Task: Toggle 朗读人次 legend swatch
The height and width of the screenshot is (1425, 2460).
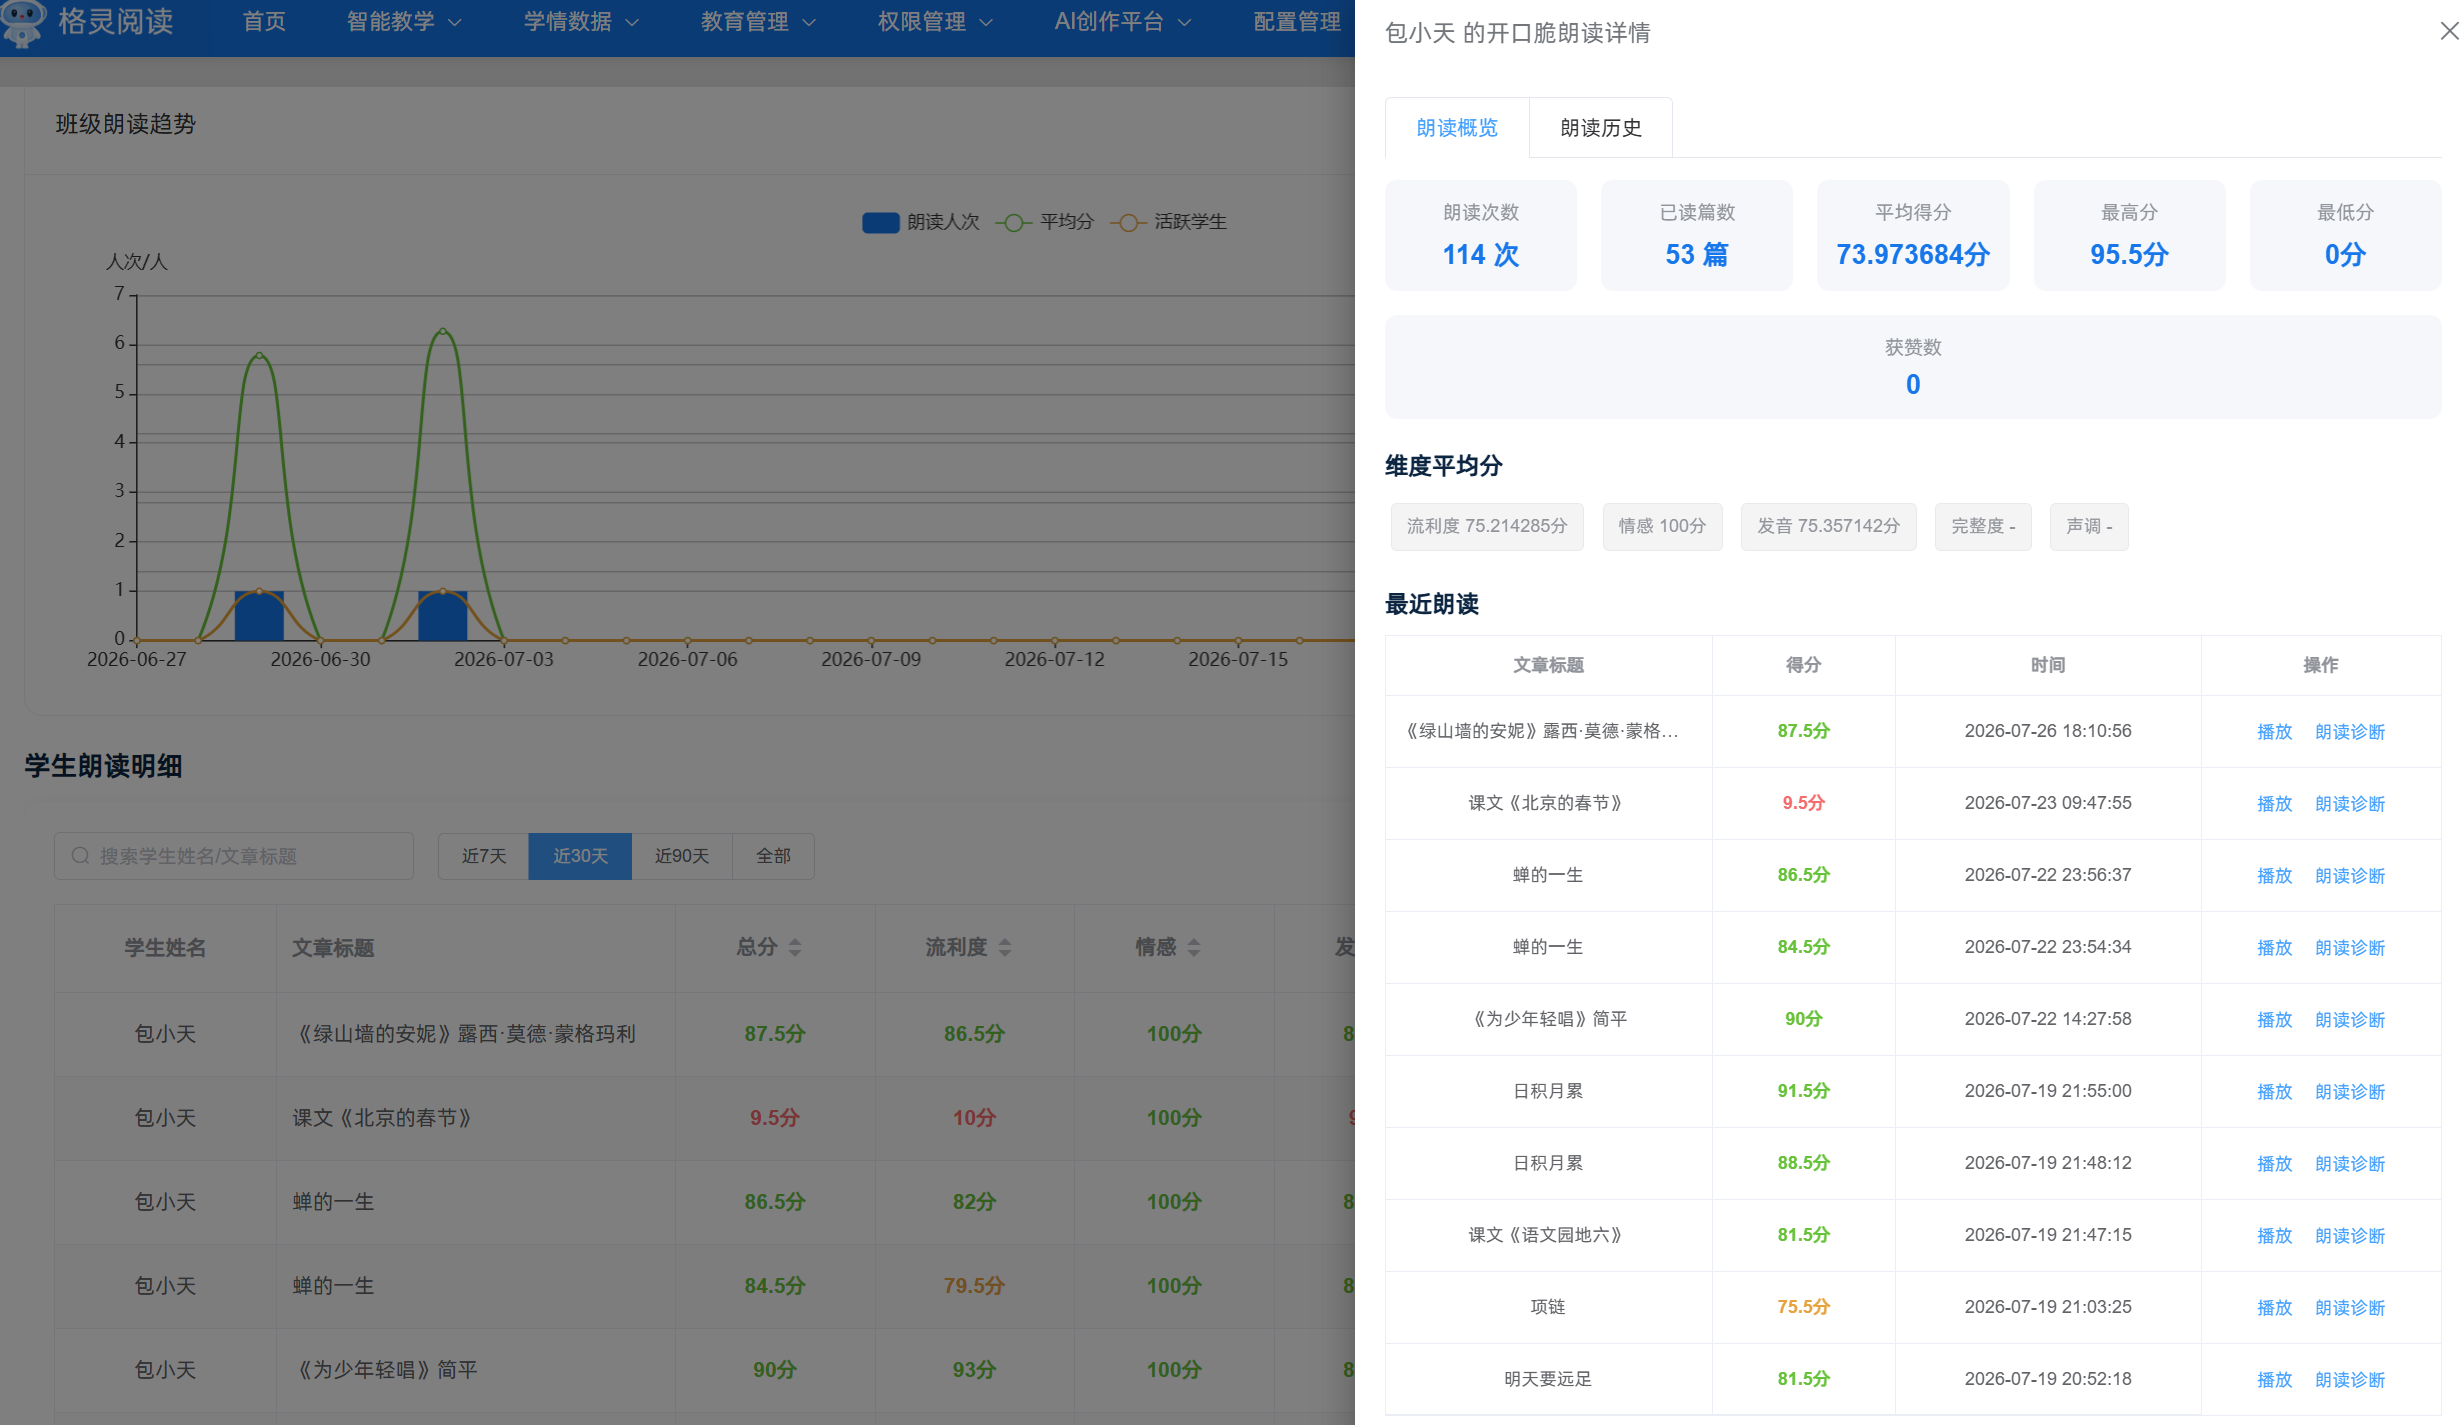Action: pyautogui.click(x=880, y=222)
